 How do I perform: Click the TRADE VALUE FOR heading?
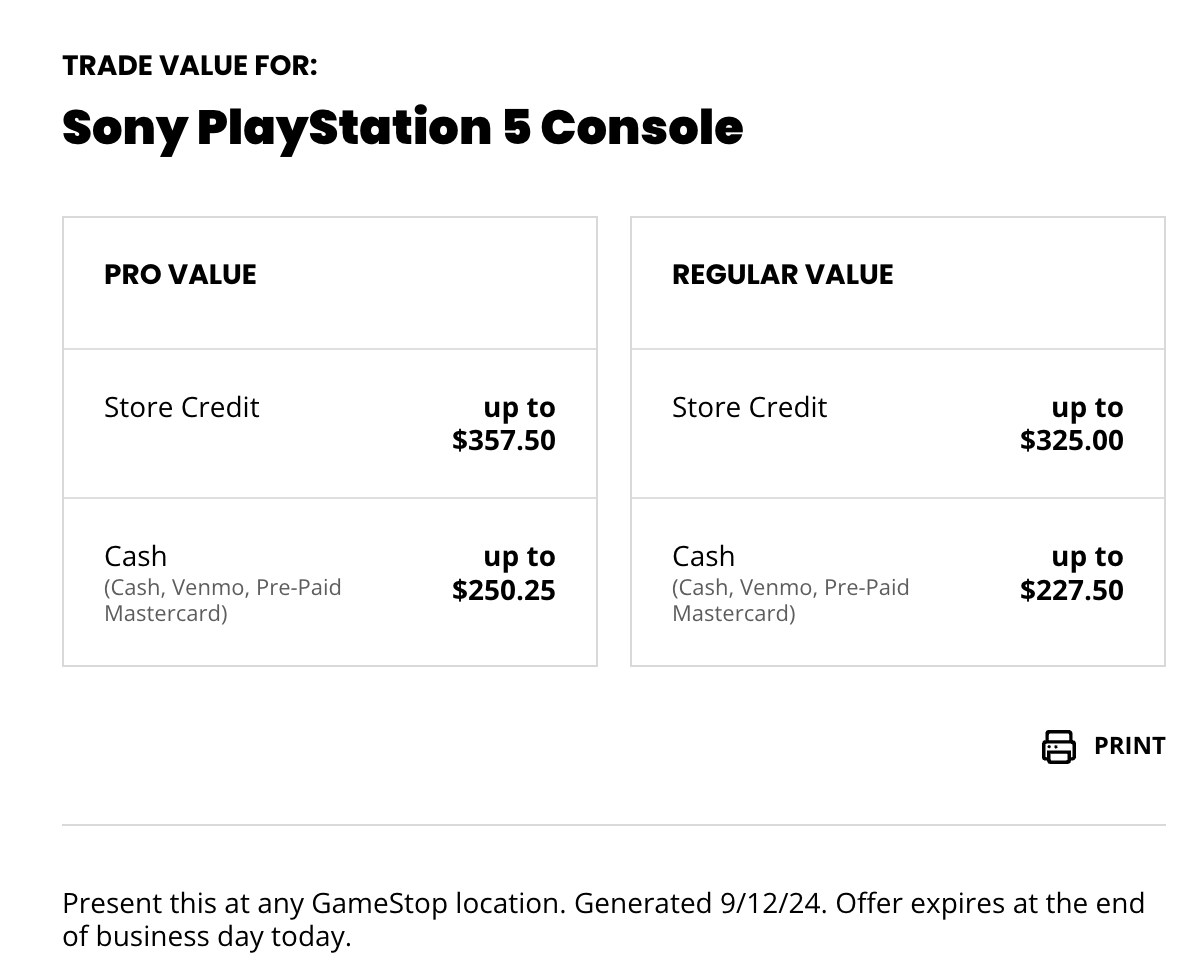(x=190, y=66)
